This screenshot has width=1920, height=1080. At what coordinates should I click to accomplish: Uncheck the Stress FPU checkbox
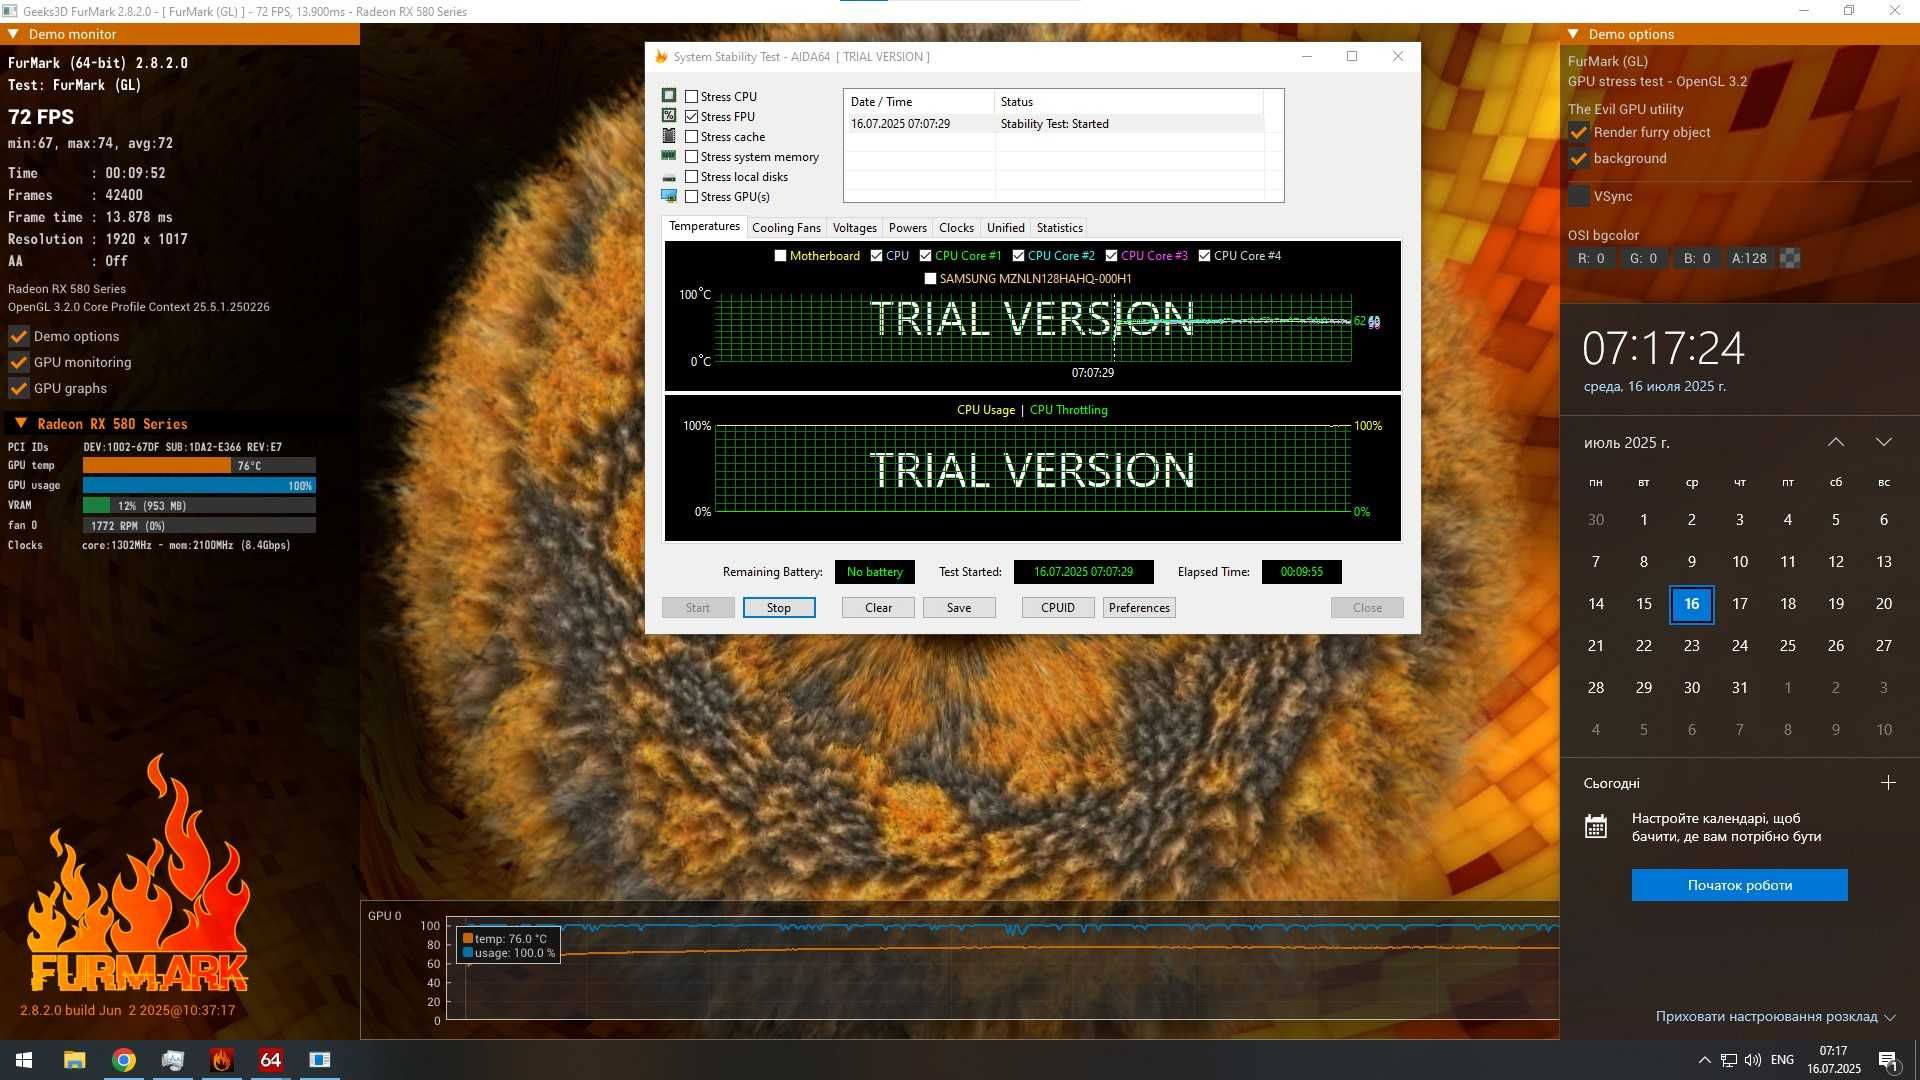(691, 117)
